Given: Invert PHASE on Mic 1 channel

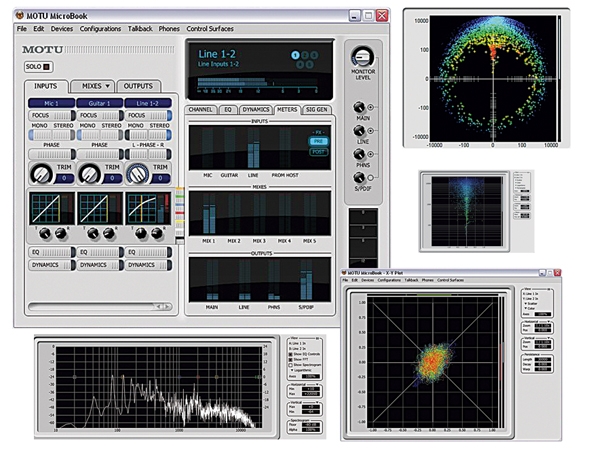Looking at the screenshot, I should [52, 154].
